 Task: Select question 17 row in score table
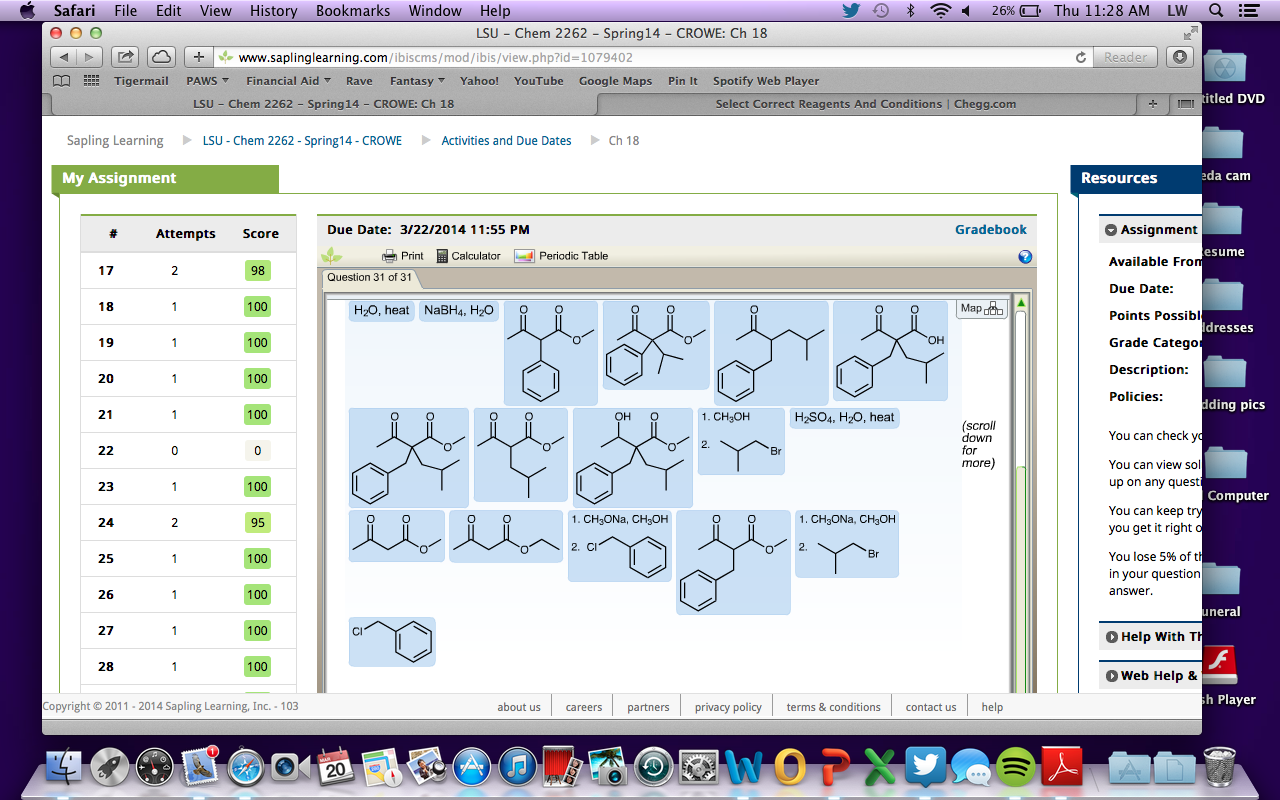[x=188, y=271]
